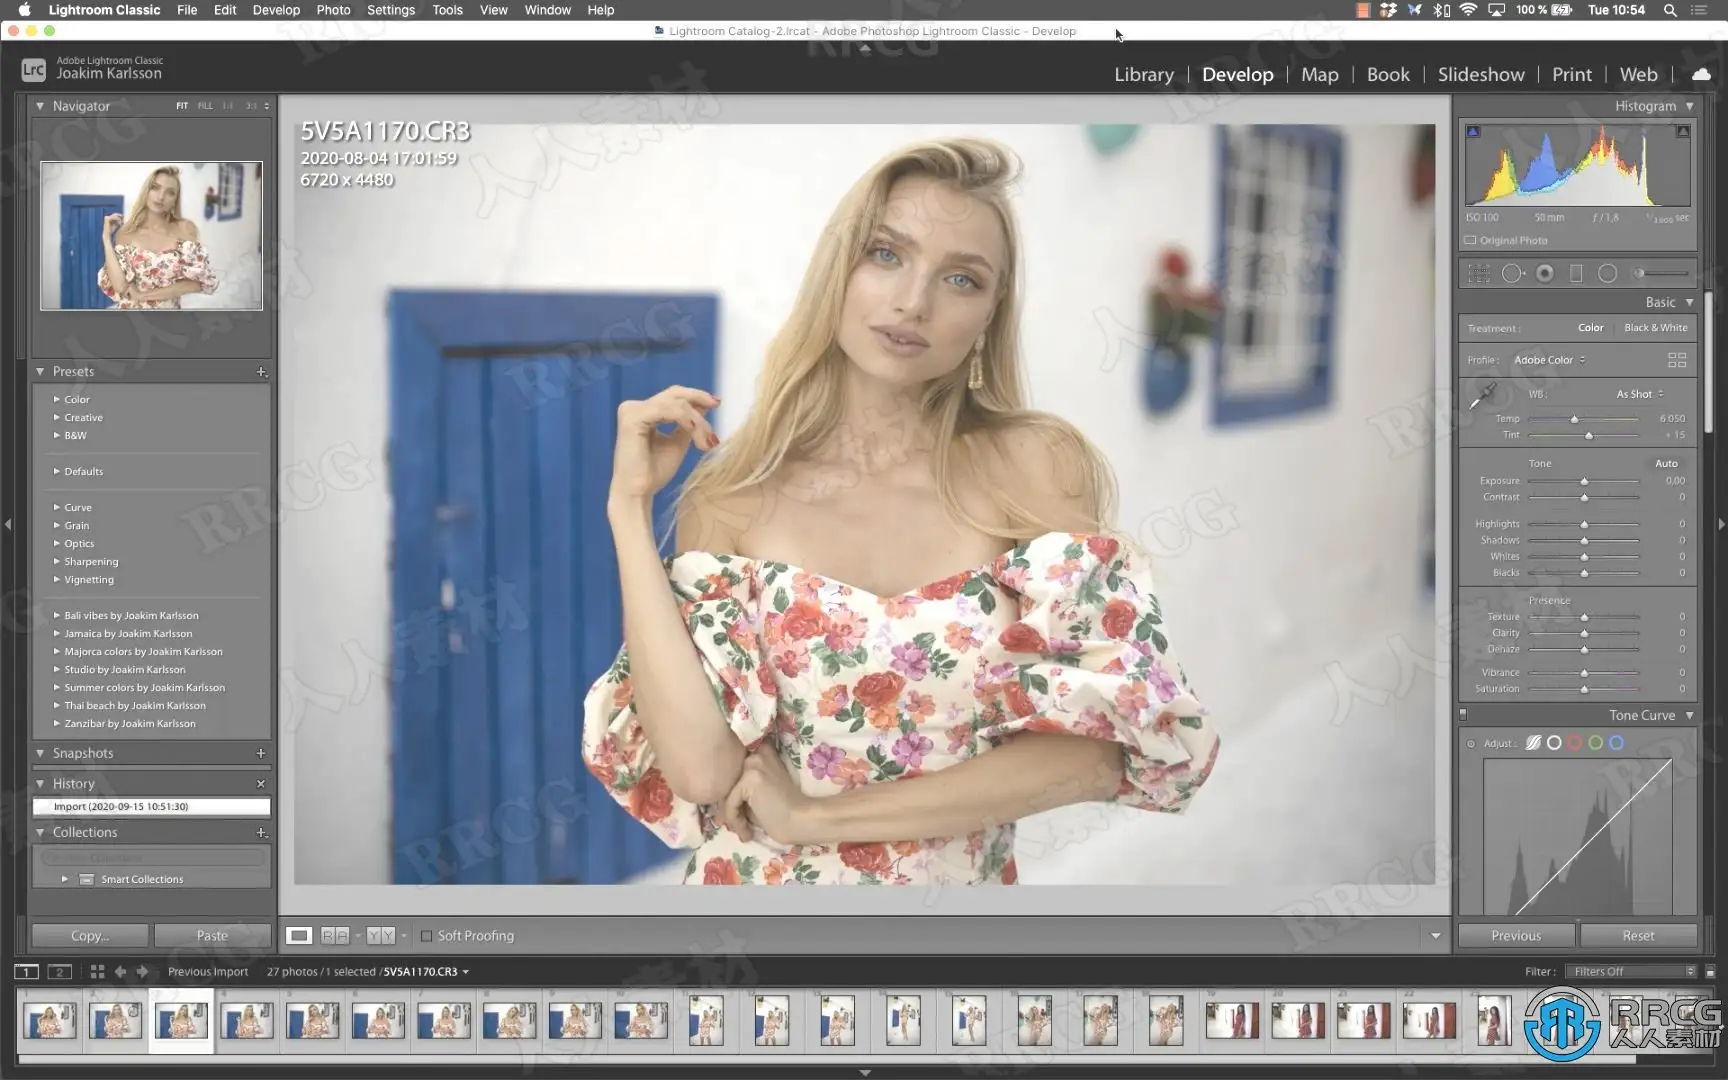The image size is (1728, 1080).
Task: Adjust the Exposure slider handle
Action: (x=1584, y=482)
